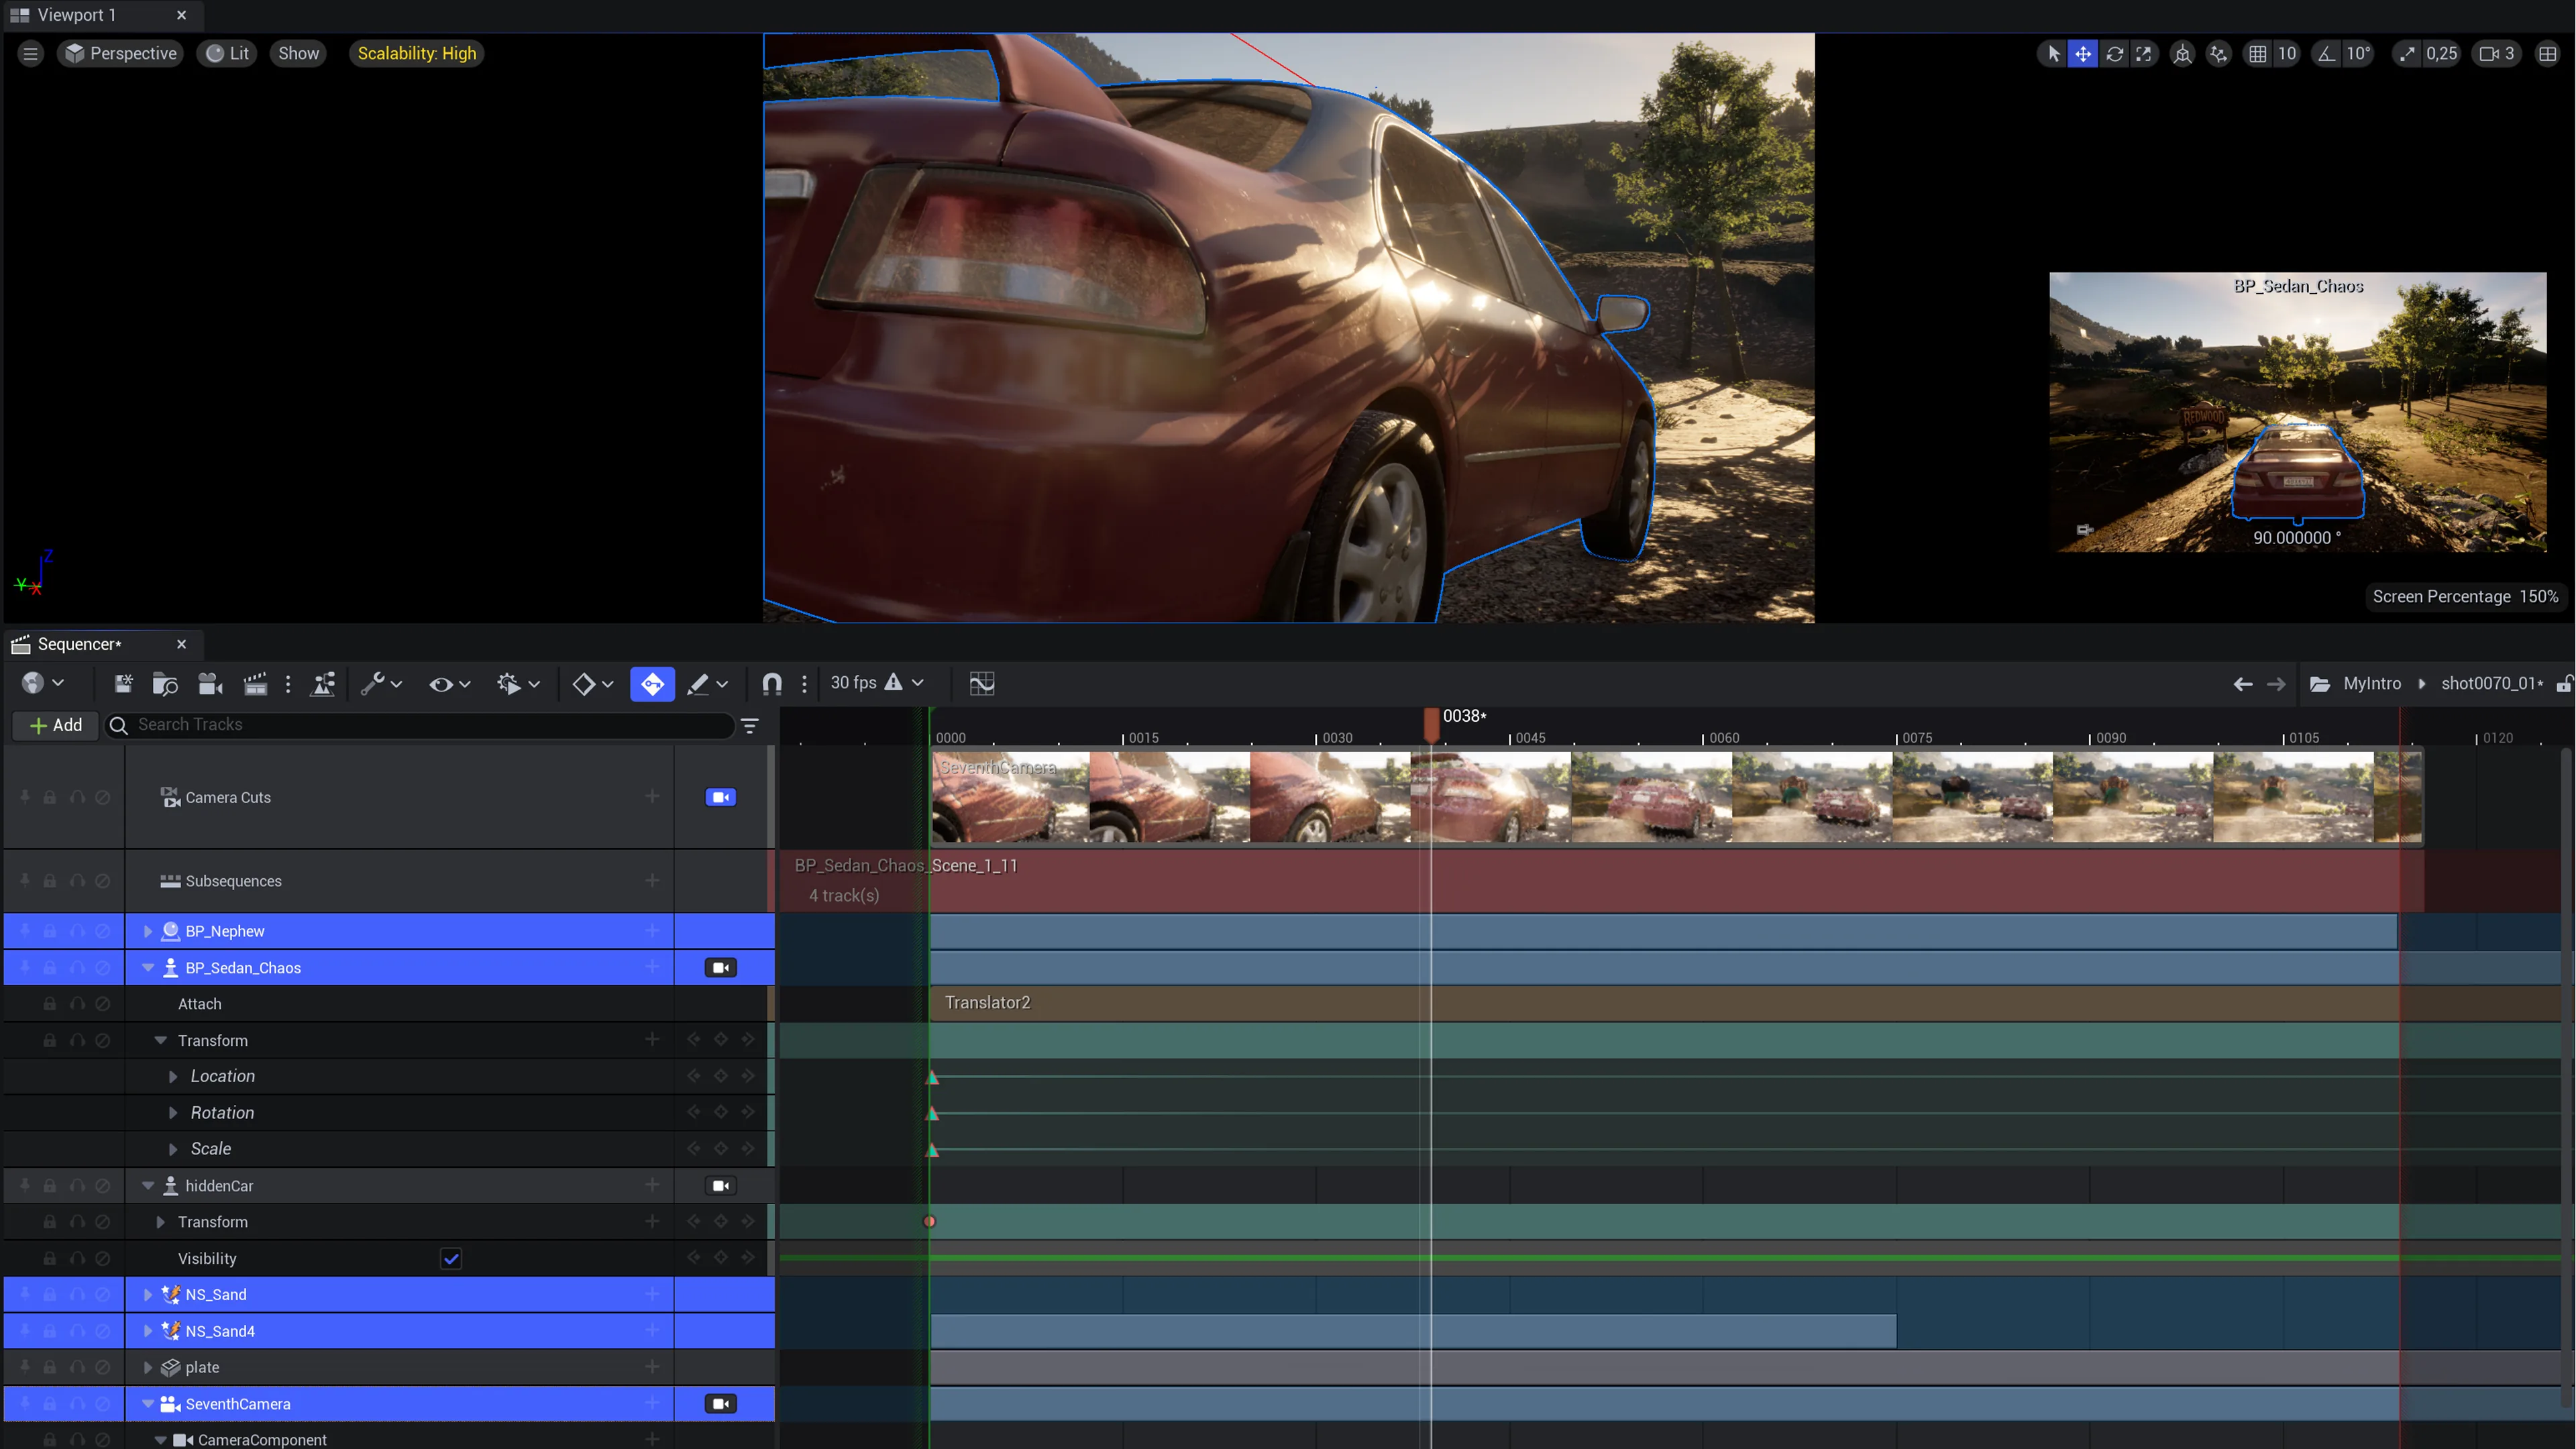Screen dimensions: 2576x1449
Task: Expand the BP_Nephew track
Action: tap(148, 932)
